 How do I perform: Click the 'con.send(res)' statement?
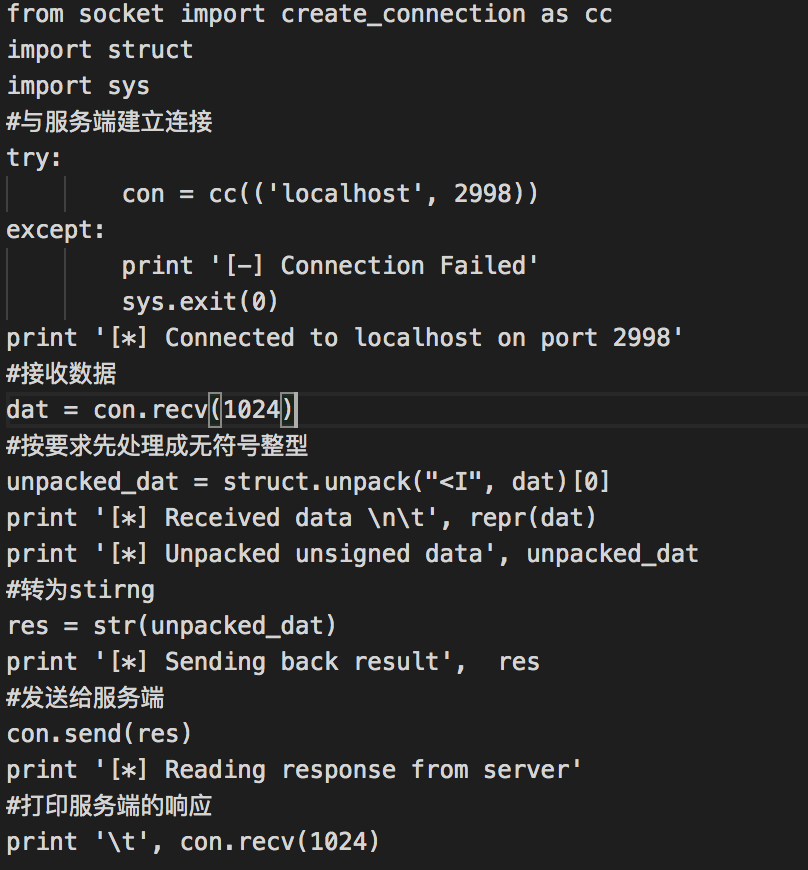coord(99,734)
